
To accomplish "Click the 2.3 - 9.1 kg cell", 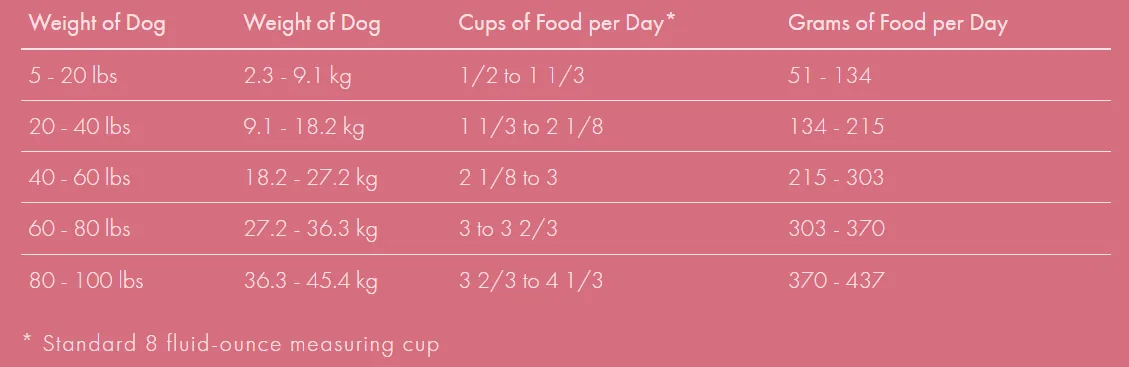I will [297, 75].
